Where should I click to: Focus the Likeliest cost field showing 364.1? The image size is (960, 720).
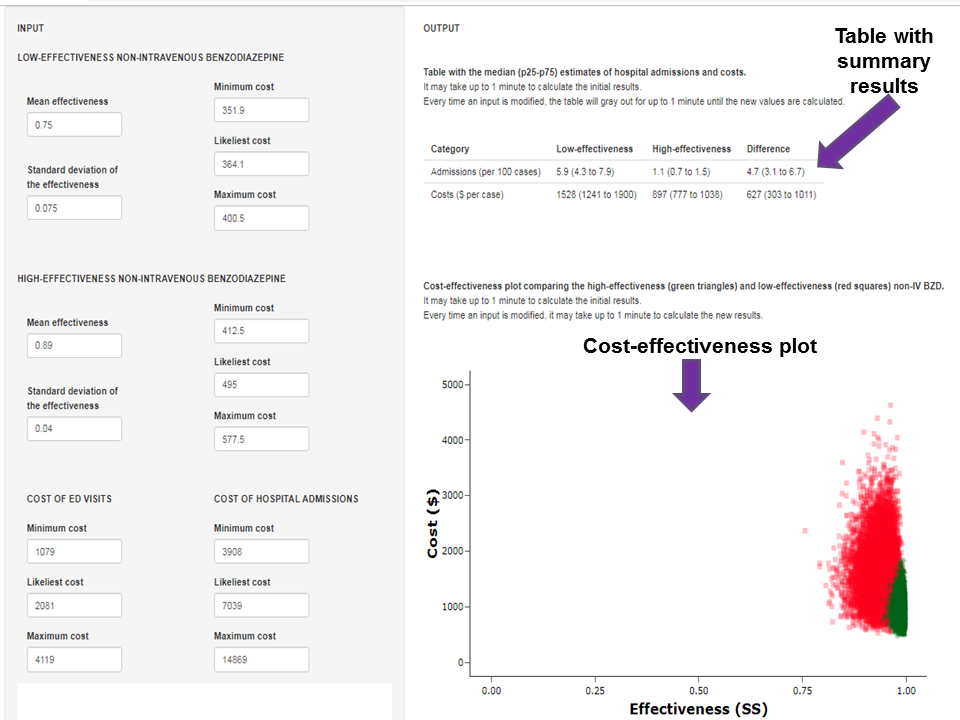point(261,164)
